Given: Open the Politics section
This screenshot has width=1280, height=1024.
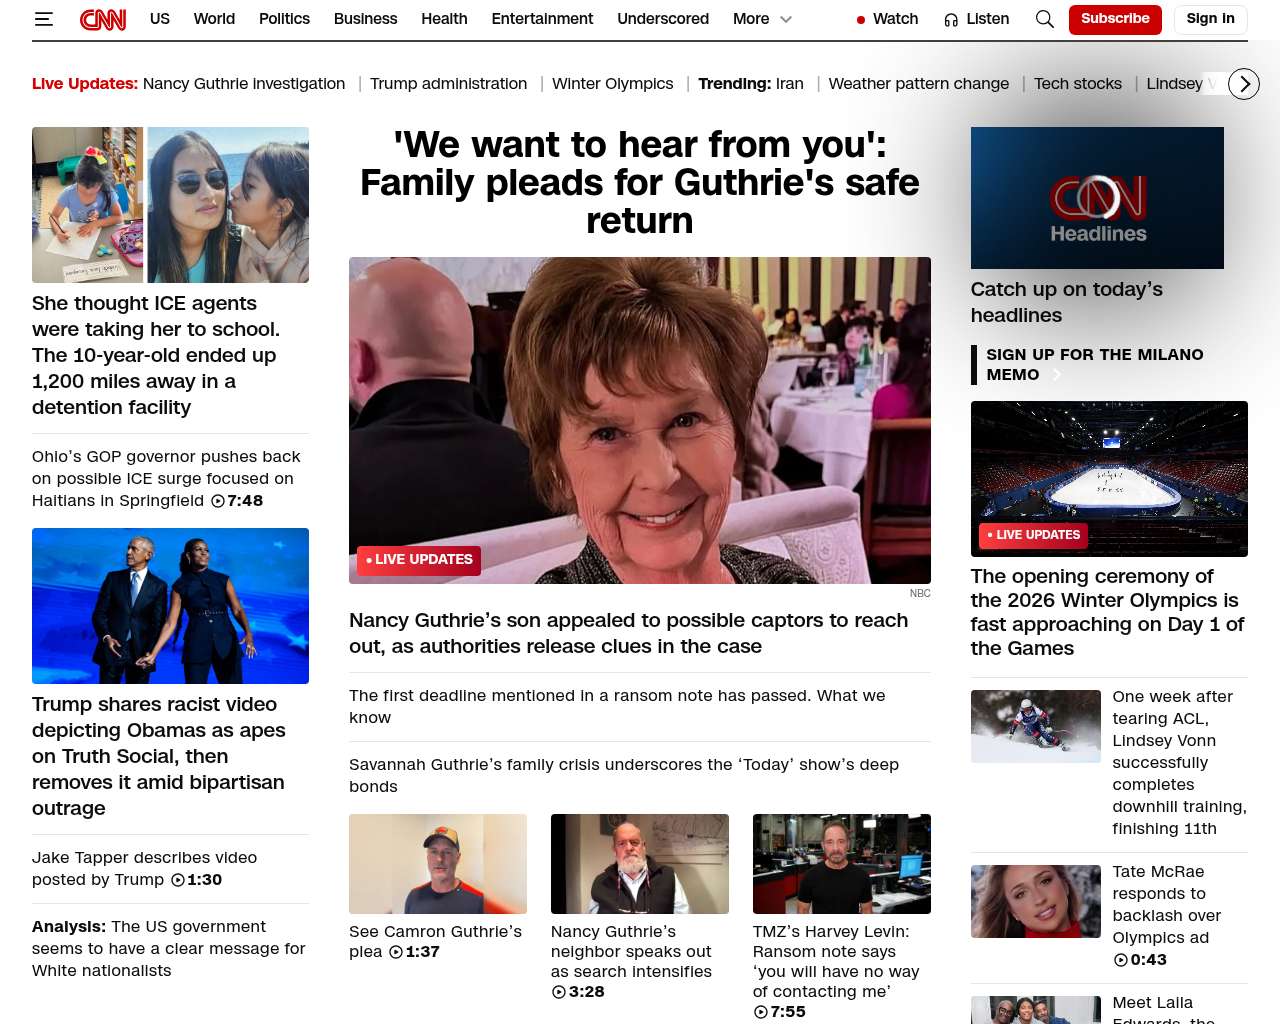Looking at the screenshot, I should (284, 19).
